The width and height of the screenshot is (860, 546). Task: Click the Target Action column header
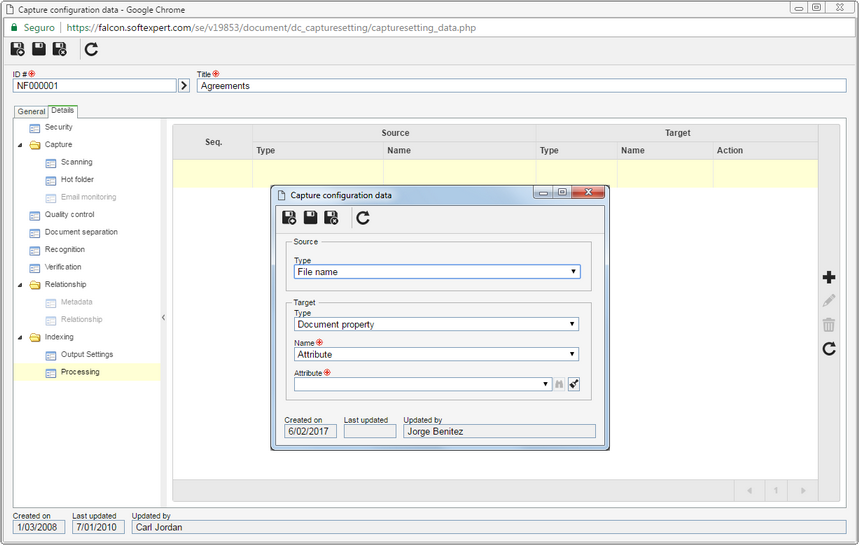click(x=765, y=150)
